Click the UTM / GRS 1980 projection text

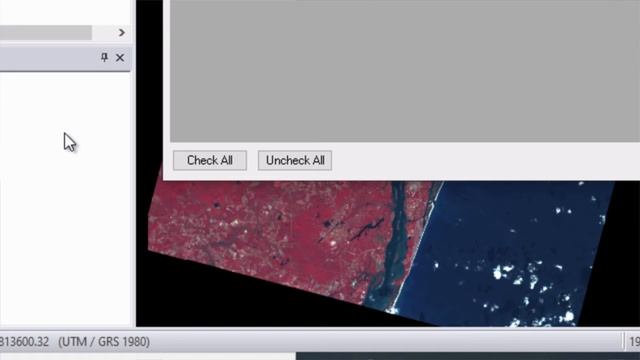[104, 342]
